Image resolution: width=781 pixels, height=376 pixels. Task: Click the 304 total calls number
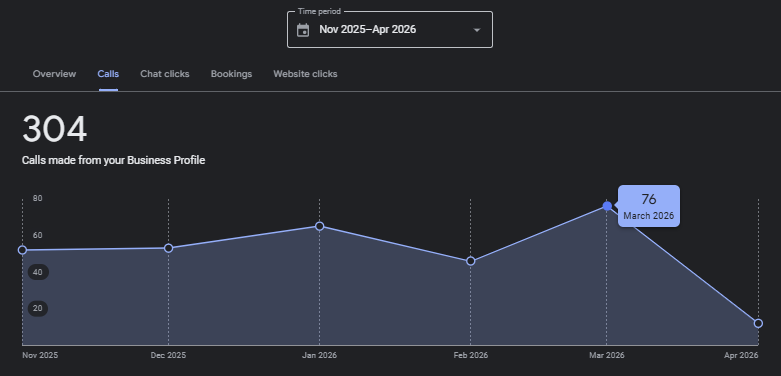tap(55, 129)
